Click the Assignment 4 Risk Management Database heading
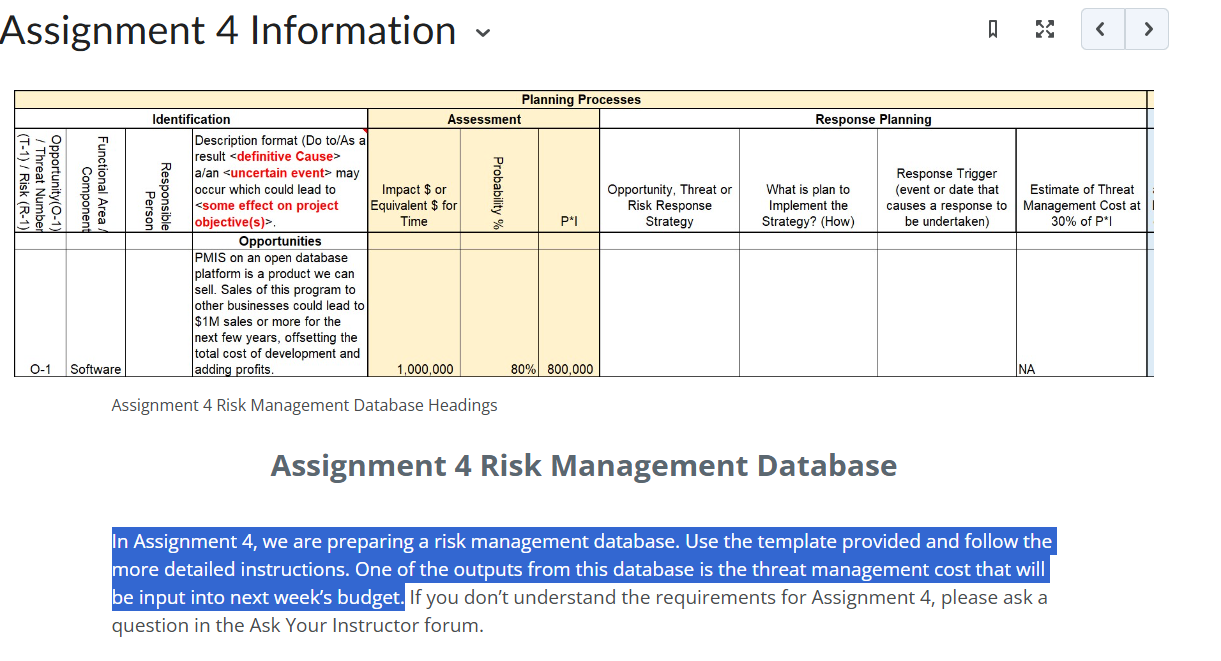Screen dimensions: 1221x661 click(584, 465)
